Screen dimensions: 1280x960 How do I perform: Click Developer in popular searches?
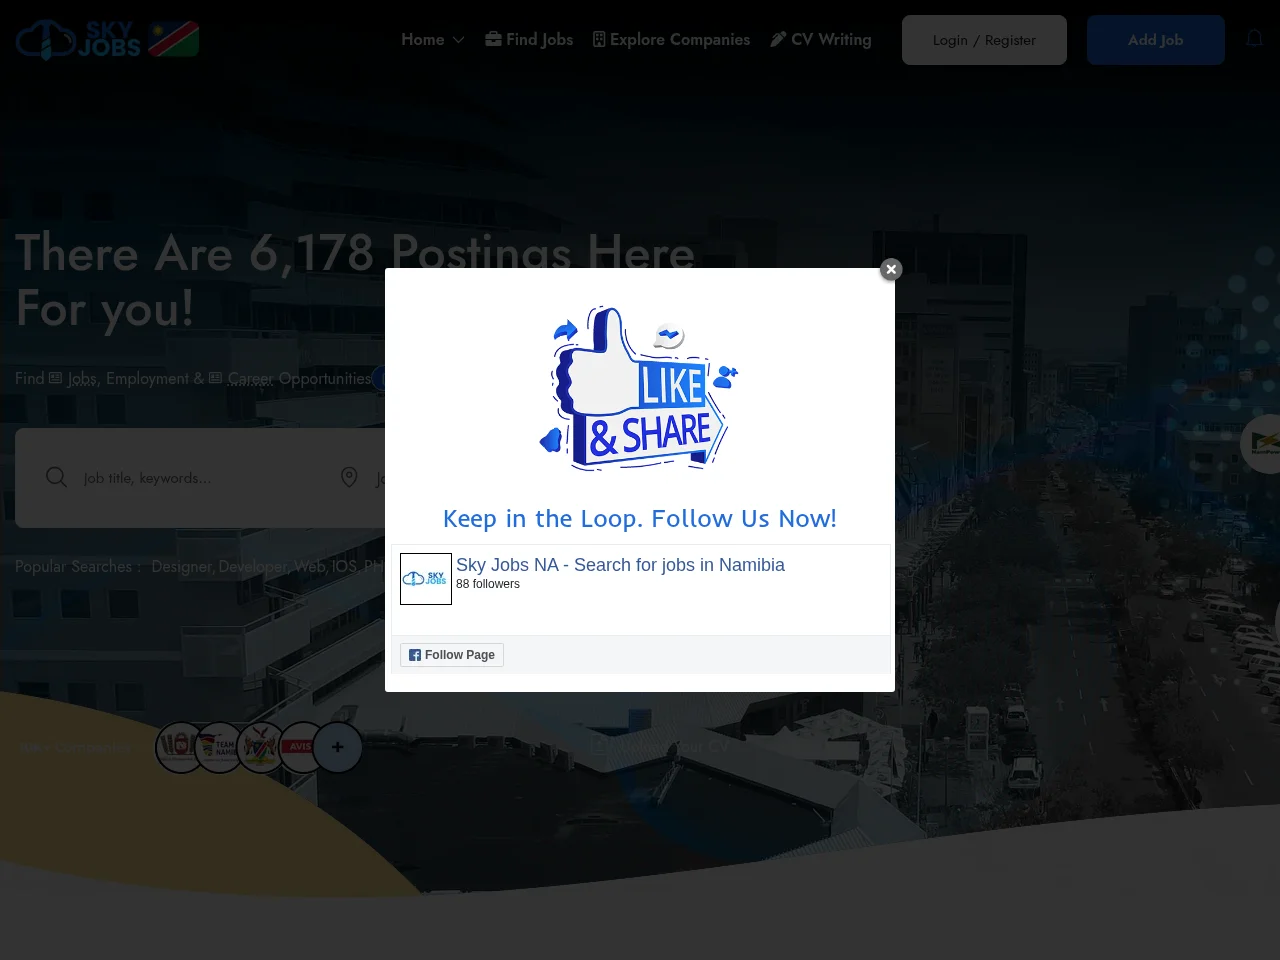253,567
